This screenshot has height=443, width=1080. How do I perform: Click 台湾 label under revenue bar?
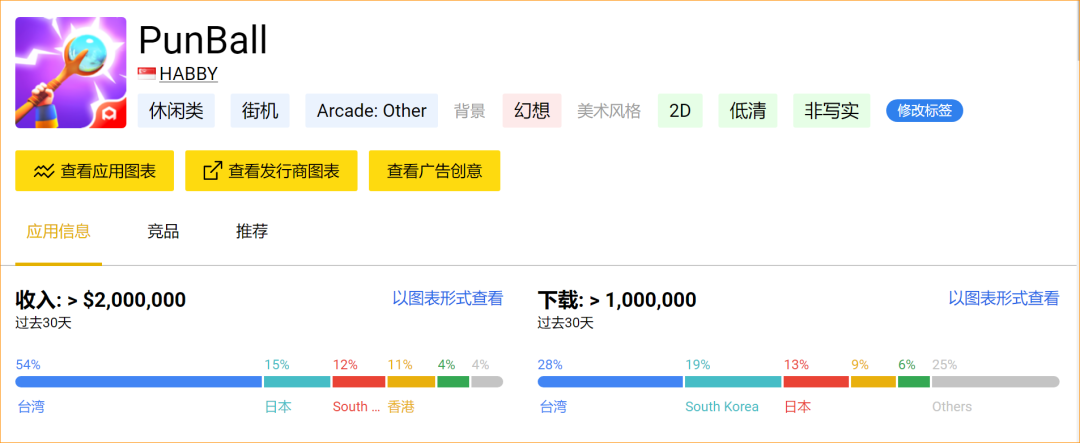31,407
